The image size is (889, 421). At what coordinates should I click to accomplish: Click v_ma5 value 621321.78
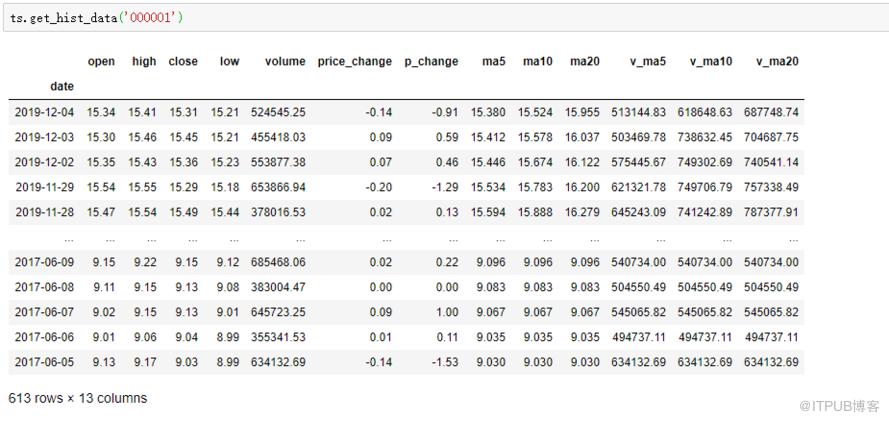639,187
